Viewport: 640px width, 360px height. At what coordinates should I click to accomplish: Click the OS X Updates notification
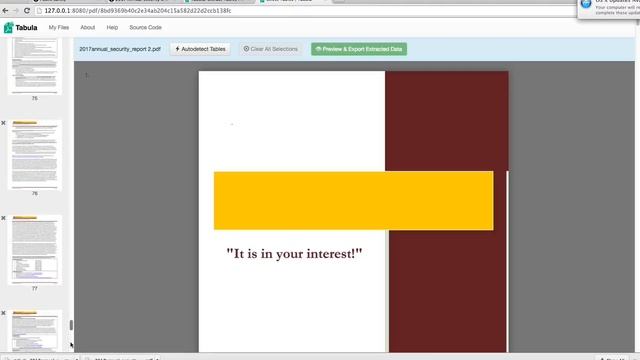tap(609, 8)
